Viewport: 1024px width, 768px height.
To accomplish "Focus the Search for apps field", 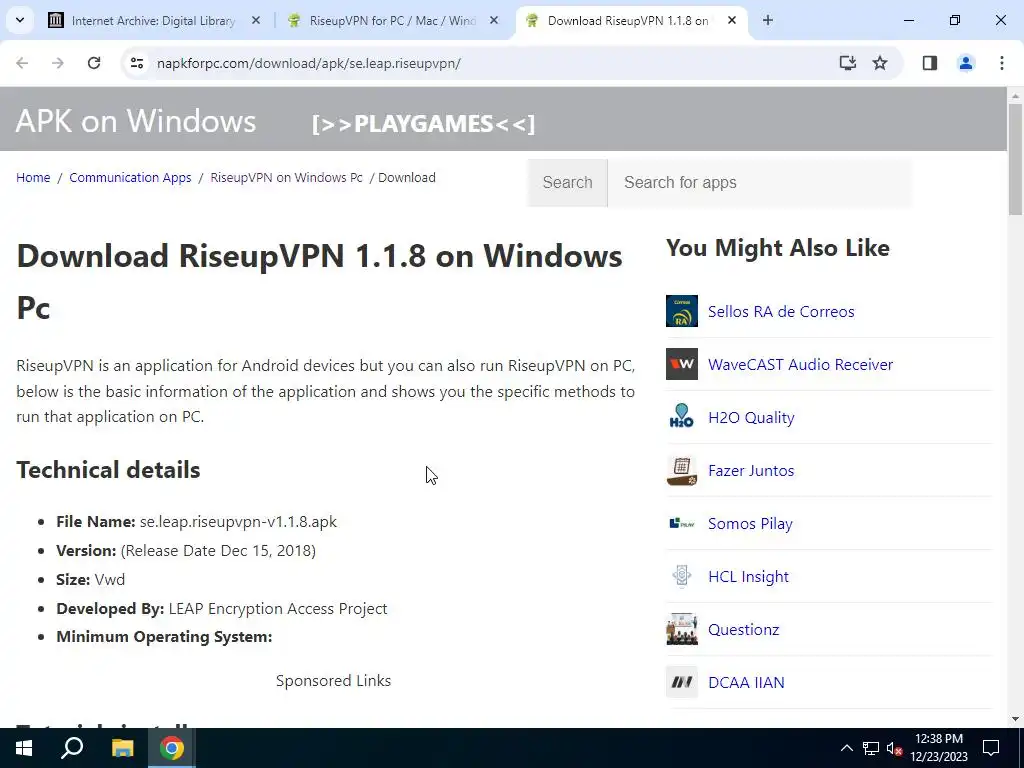I will coord(760,182).
